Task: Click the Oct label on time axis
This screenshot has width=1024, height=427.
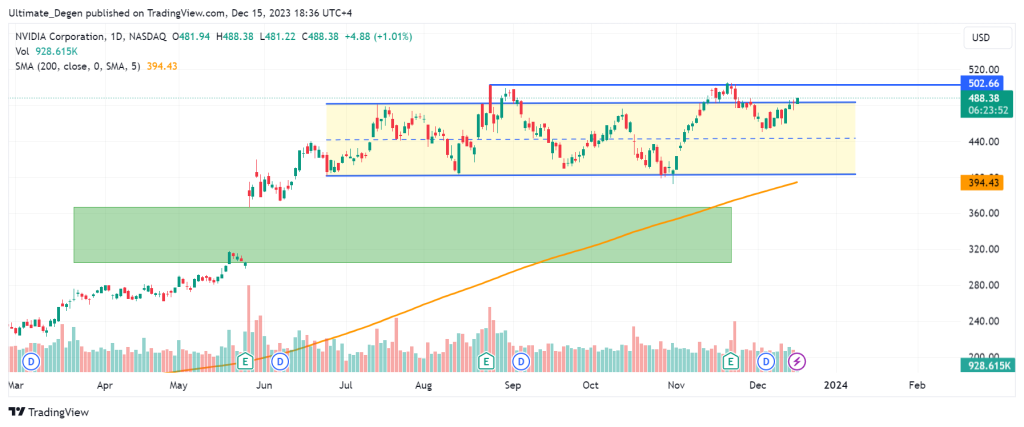Action: click(x=590, y=385)
